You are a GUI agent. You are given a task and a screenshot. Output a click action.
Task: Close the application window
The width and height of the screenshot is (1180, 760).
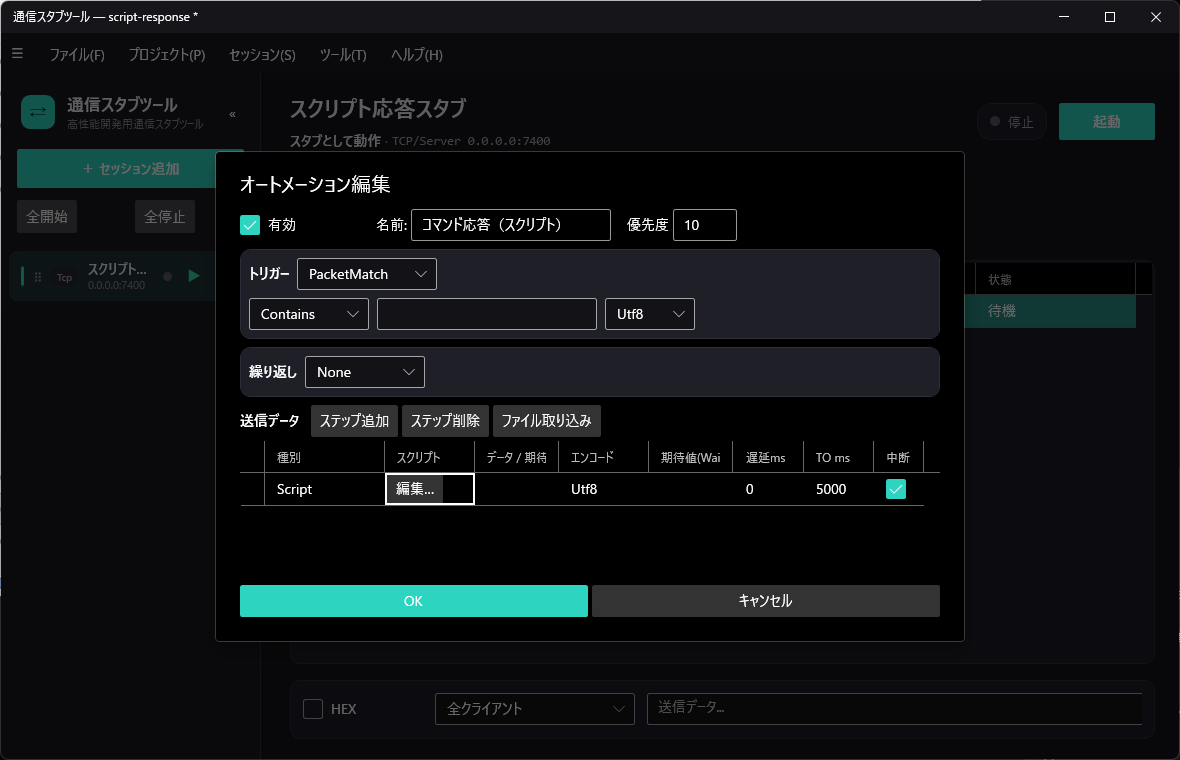tap(1156, 17)
